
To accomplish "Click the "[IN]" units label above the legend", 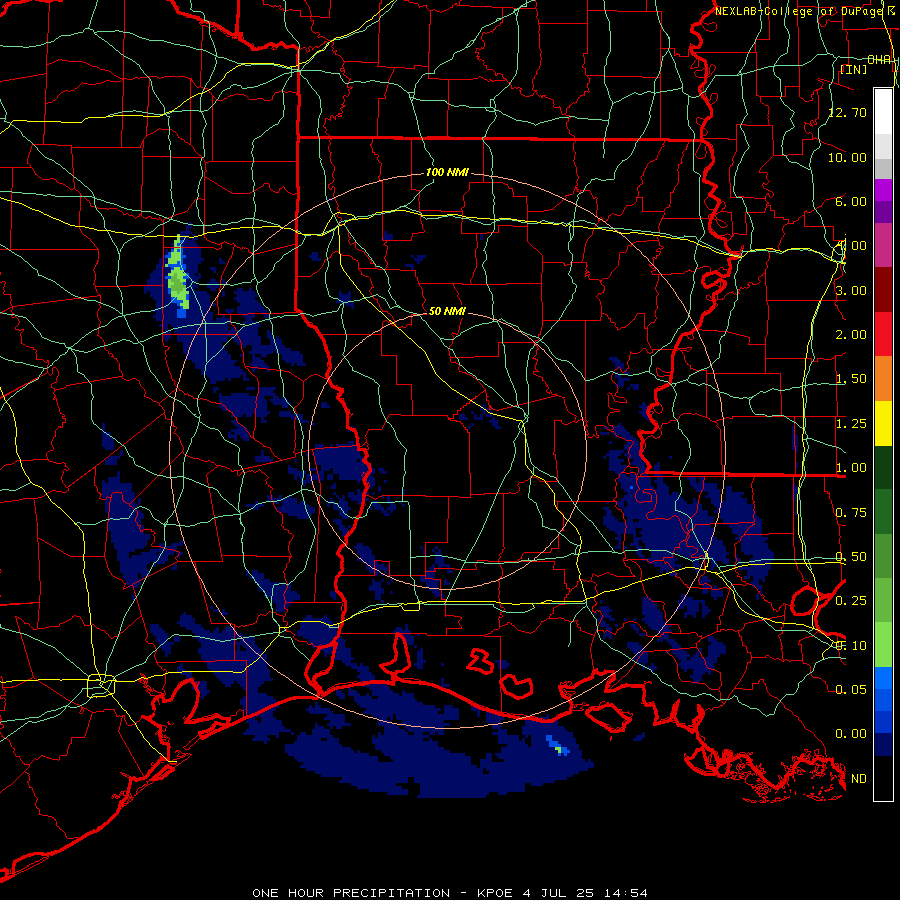I will (854, 69).
